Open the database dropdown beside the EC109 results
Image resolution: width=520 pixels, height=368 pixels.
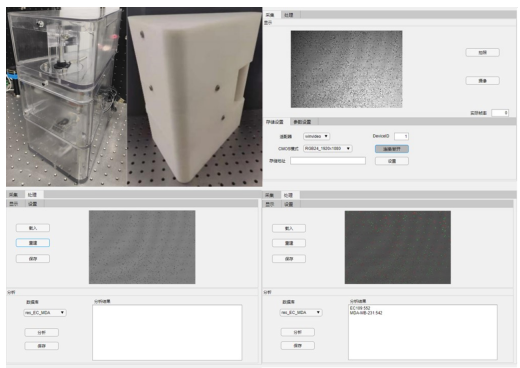point(301,313)
